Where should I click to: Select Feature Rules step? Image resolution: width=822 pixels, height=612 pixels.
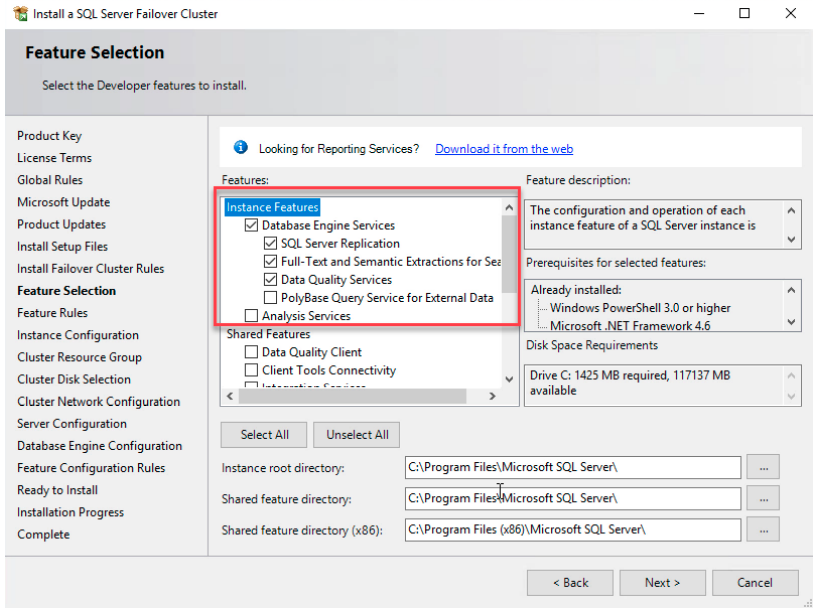point(52,313)
